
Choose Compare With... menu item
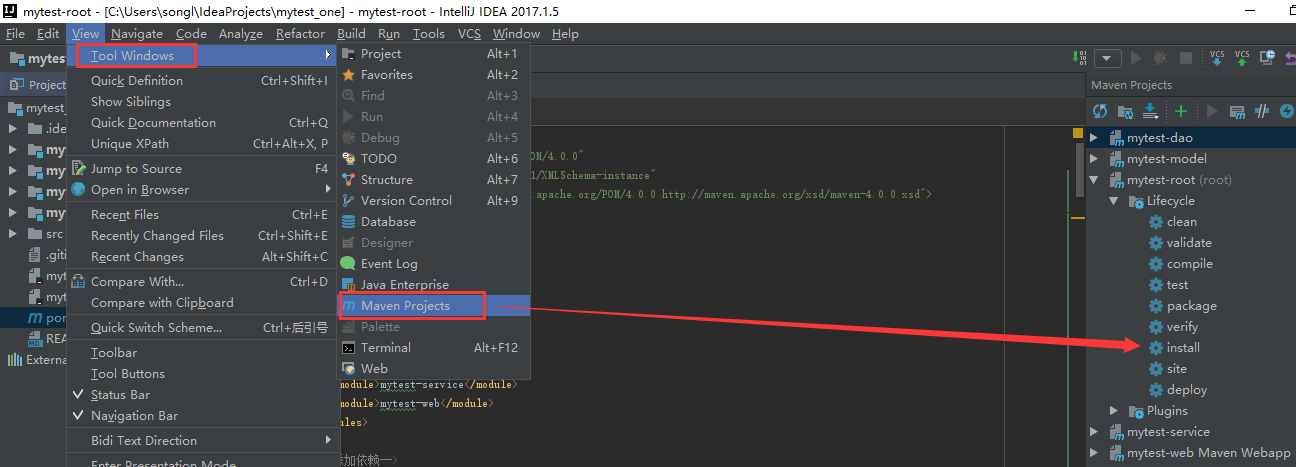pyautogui.click(x=201, y=282)
